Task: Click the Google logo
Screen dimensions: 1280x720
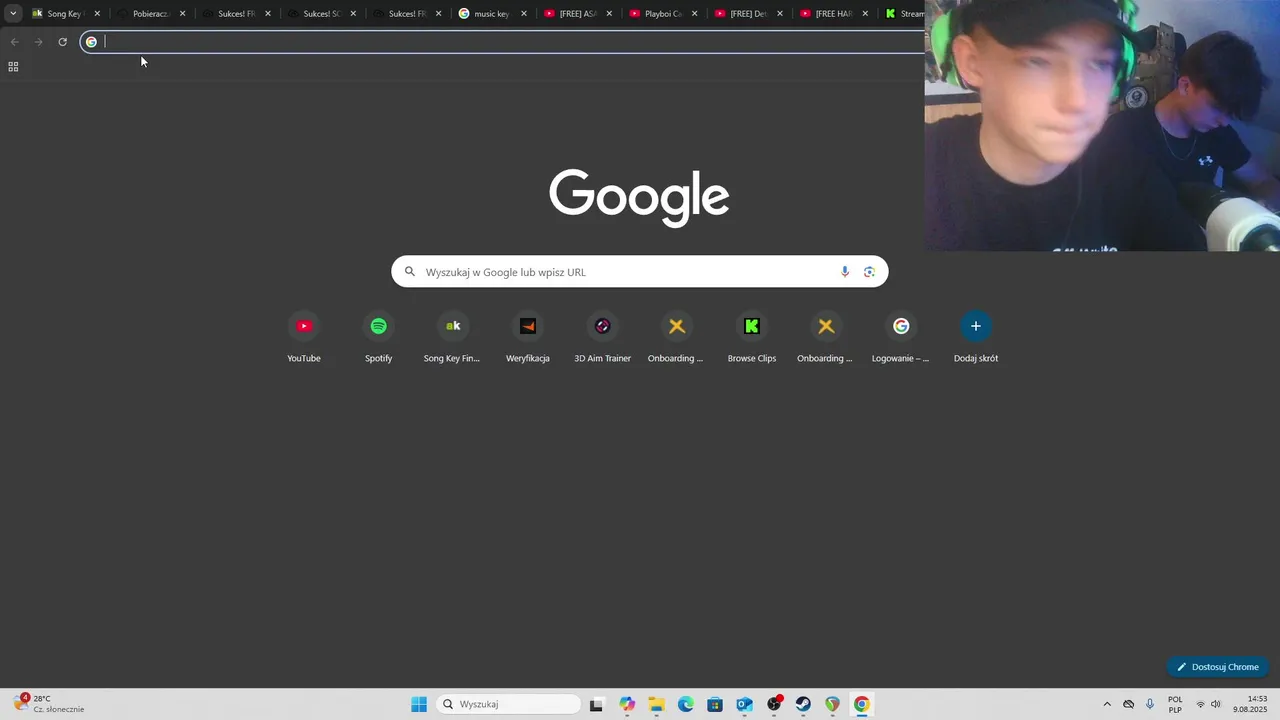Action: point(639,196)
